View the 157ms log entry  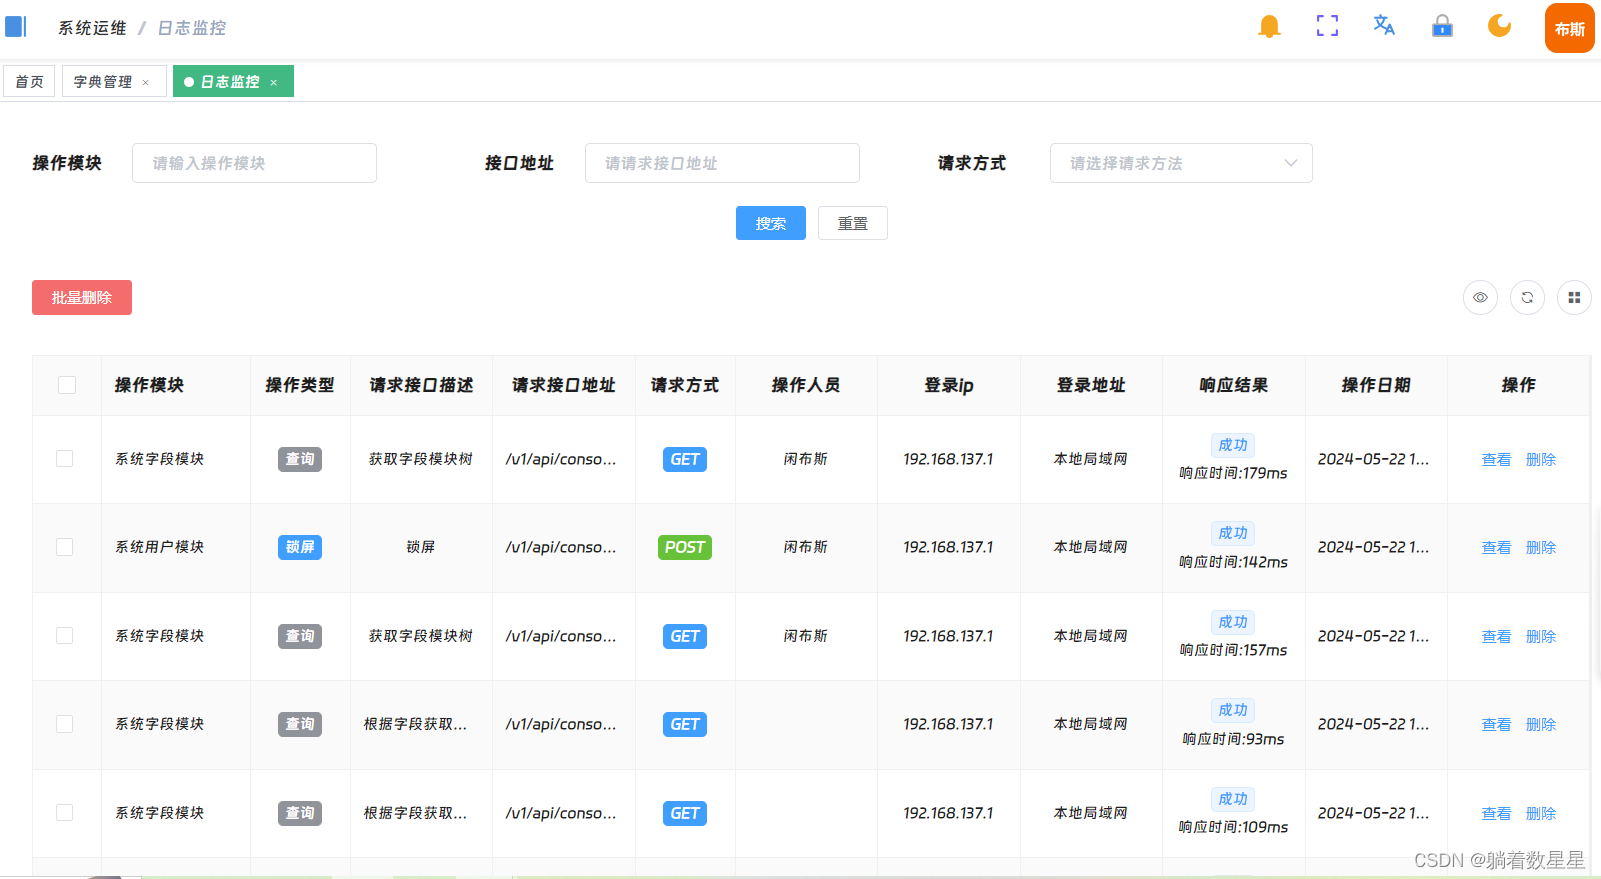tap(1496, 636)
